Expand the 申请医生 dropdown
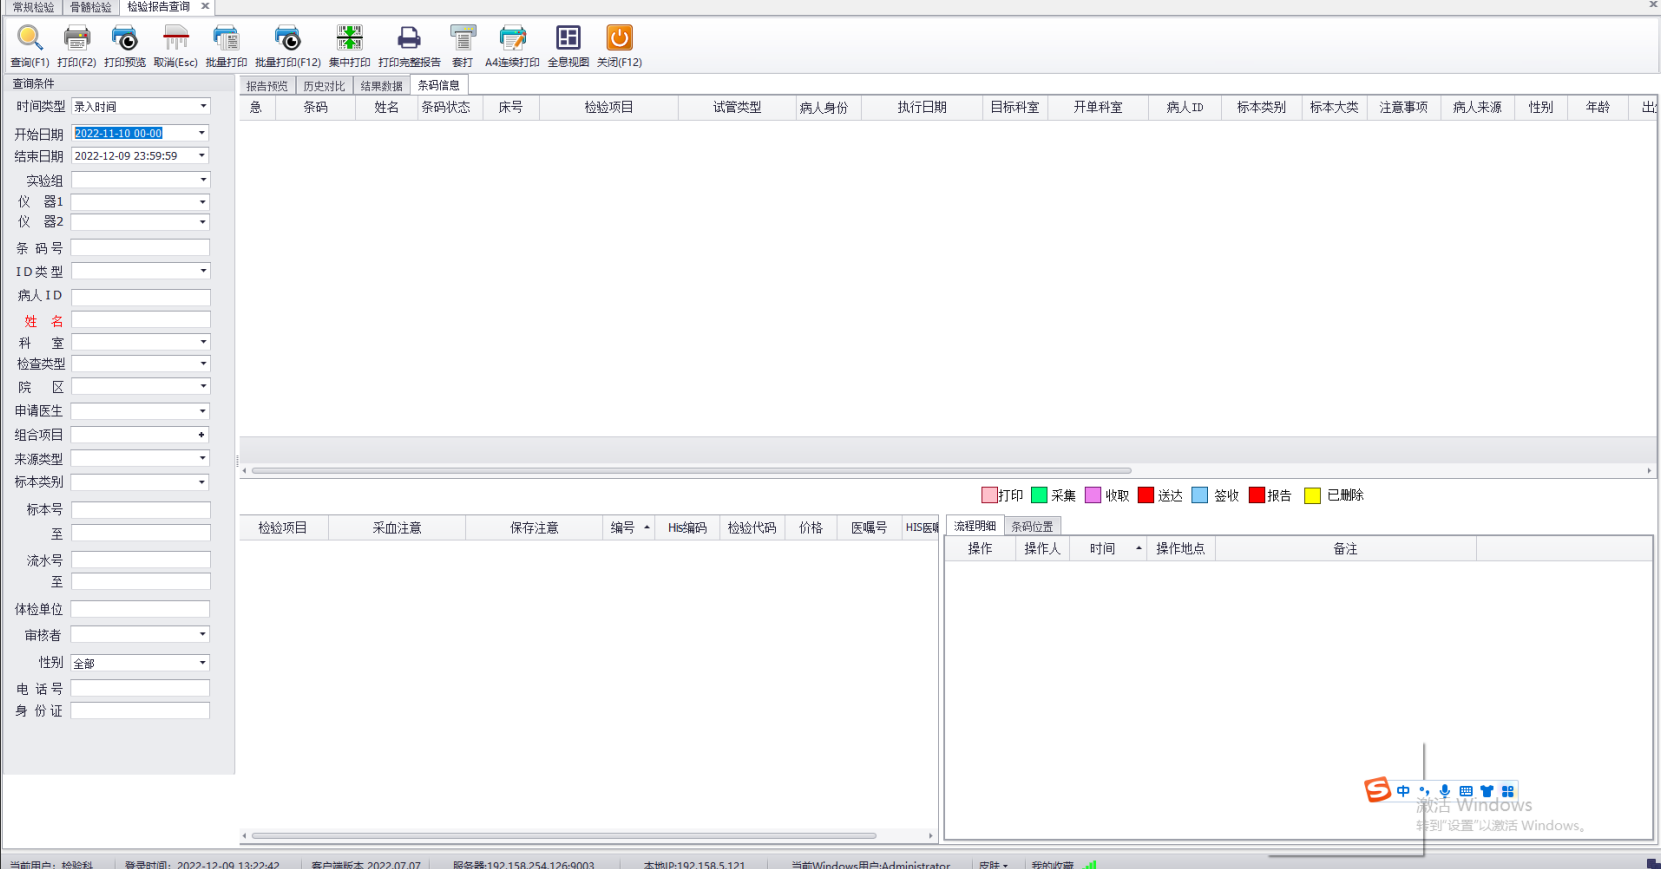The image size is (1661, 869). tap(203, 411)
